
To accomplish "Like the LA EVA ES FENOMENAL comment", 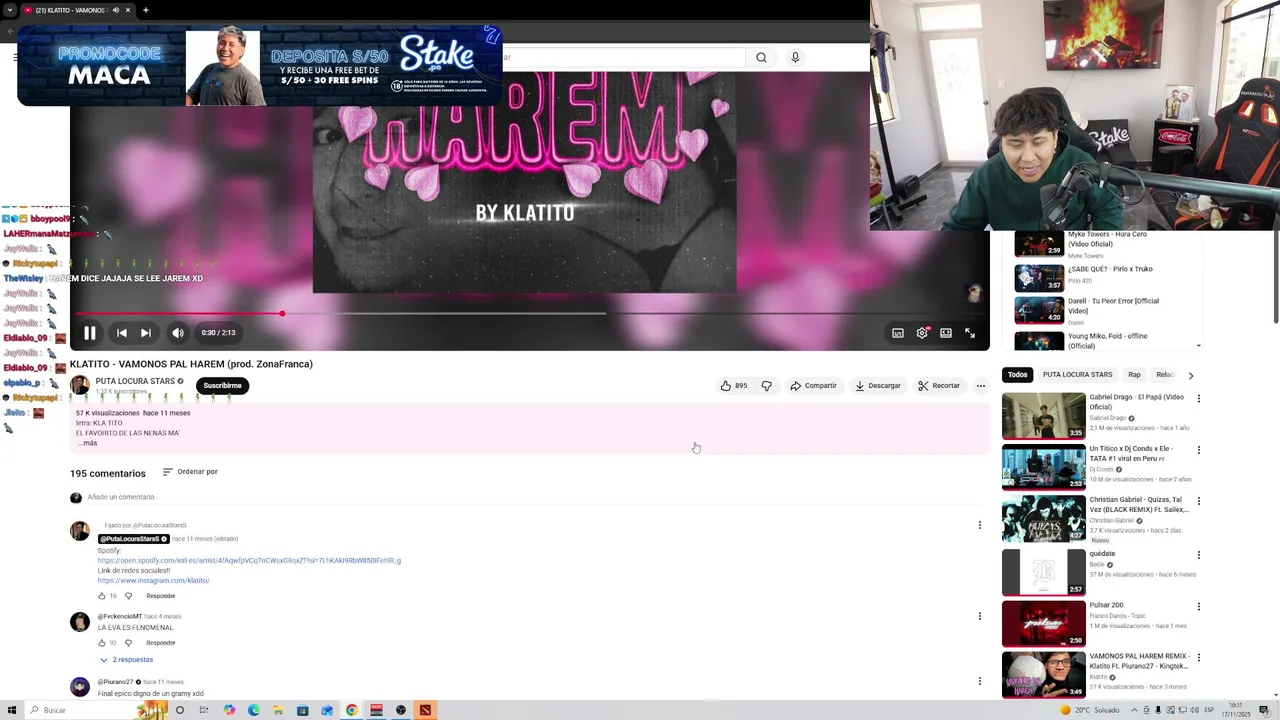I will point(101,643).
